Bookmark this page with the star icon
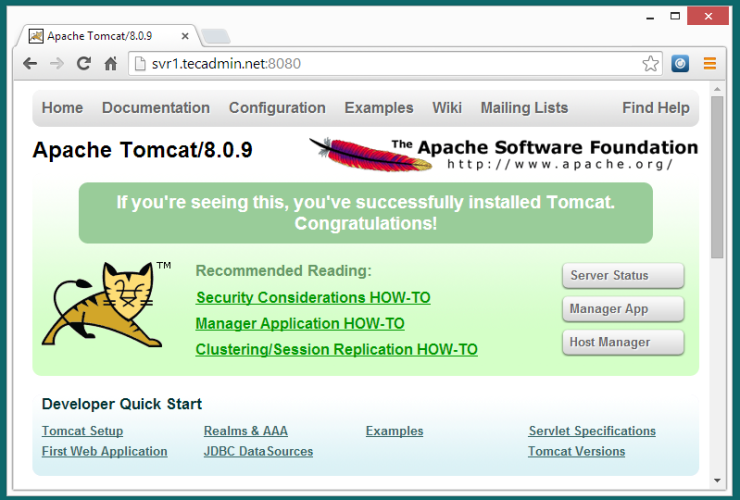Image resolution: width=740 pixels, height=500 pixels. tap(651, 64)
